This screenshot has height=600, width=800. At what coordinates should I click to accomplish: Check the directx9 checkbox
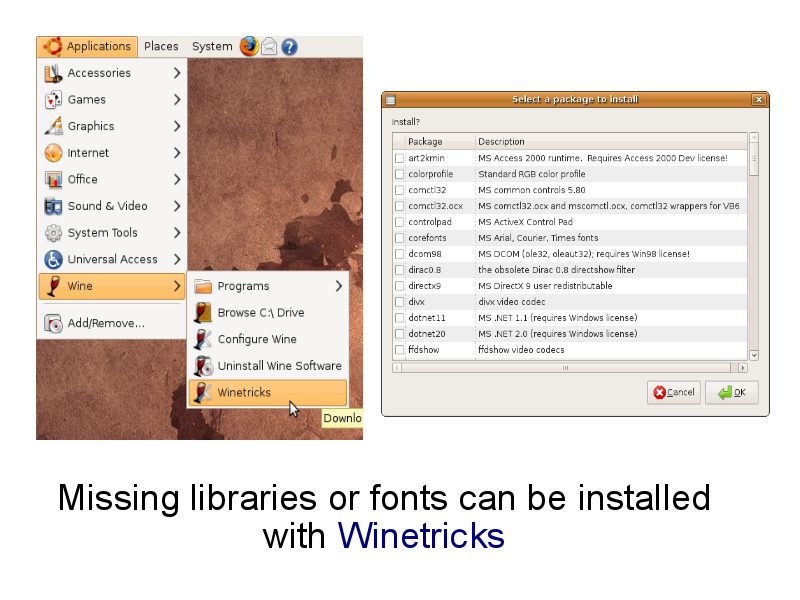399,286
